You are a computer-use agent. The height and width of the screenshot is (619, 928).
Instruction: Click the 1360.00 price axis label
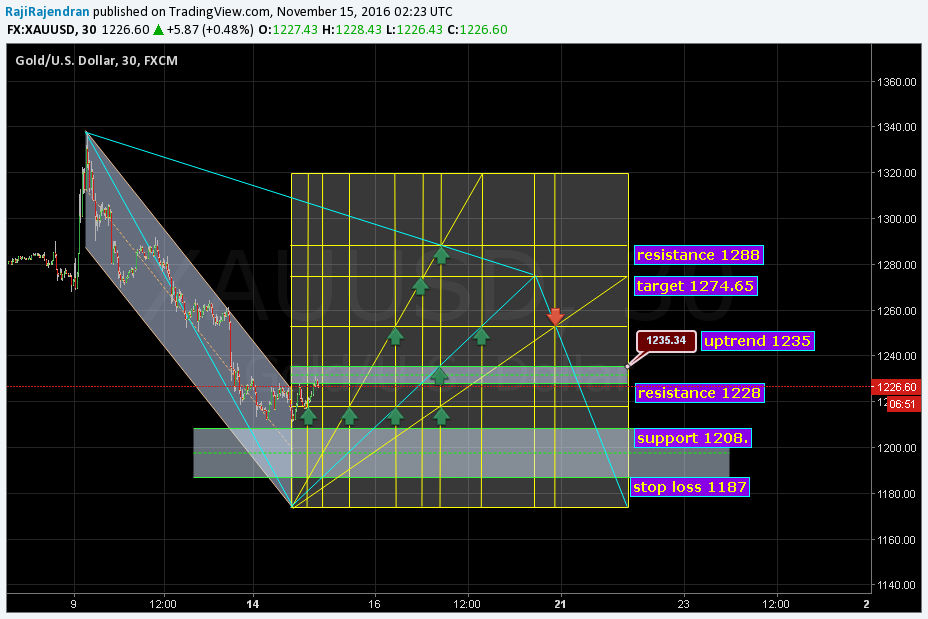point(896,82)
